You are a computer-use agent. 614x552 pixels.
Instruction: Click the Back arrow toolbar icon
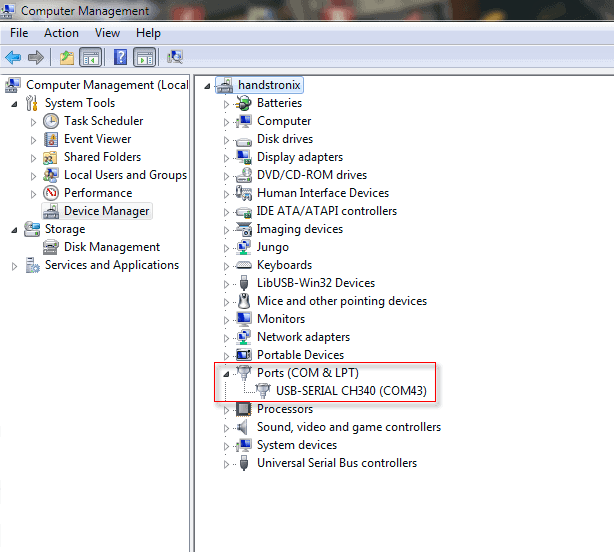(13, 58)
